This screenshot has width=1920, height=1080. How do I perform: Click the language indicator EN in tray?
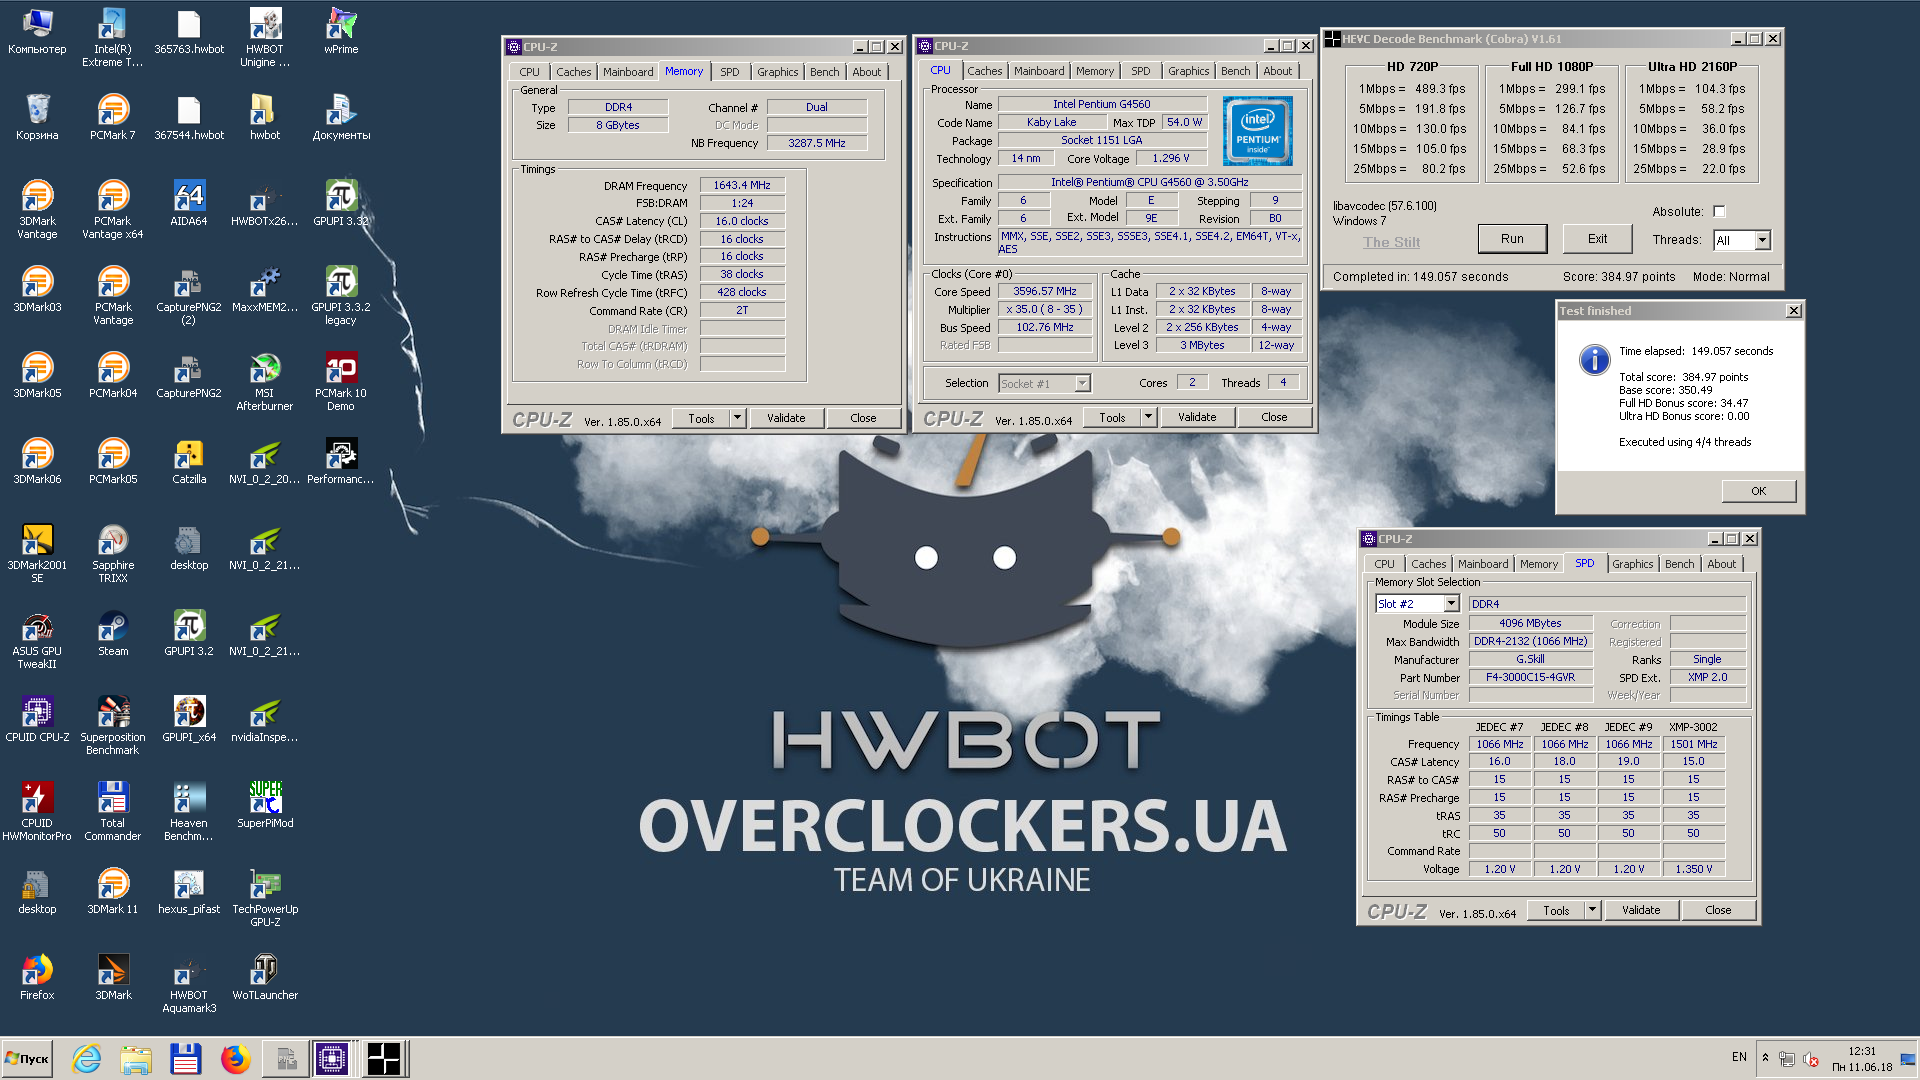1739,1057
